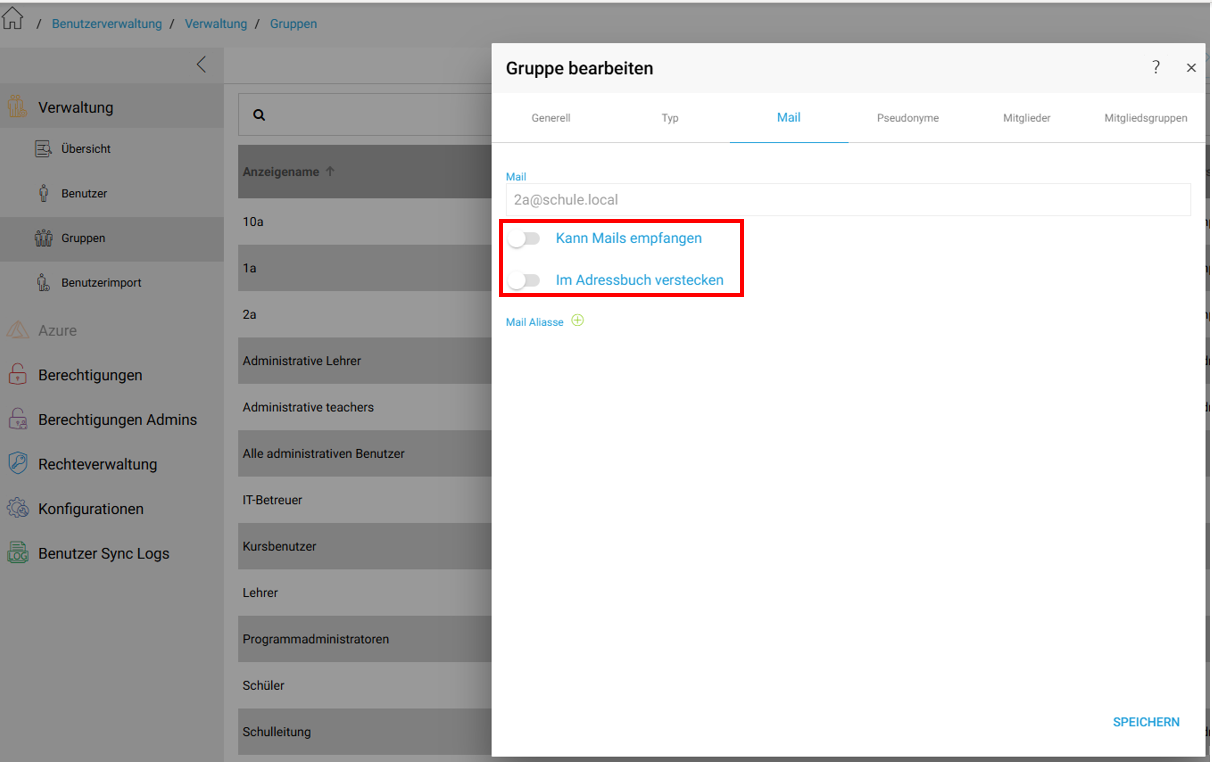Open the Konfigurationen sidebar label
Screen dimensions: 1212x762
[x=91, y=509]
